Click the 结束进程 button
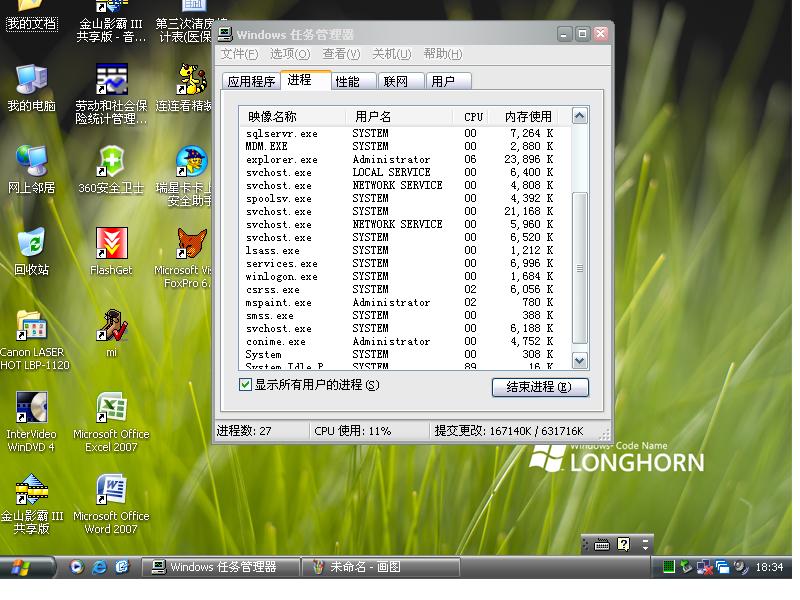 click(540, 387)
